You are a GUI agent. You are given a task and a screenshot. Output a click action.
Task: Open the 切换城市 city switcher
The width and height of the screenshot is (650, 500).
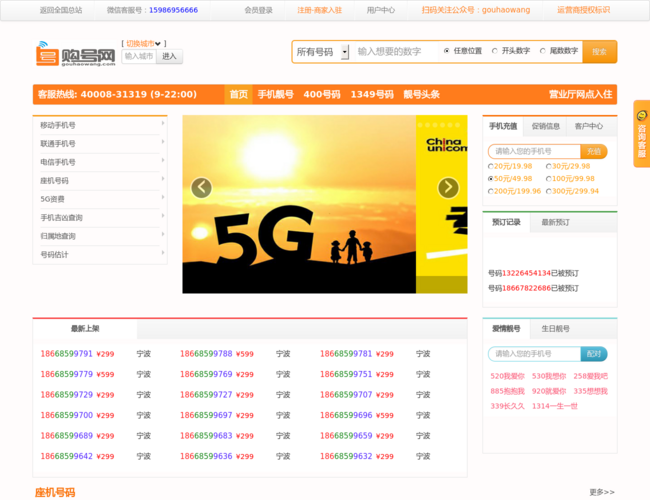(144, 43)
